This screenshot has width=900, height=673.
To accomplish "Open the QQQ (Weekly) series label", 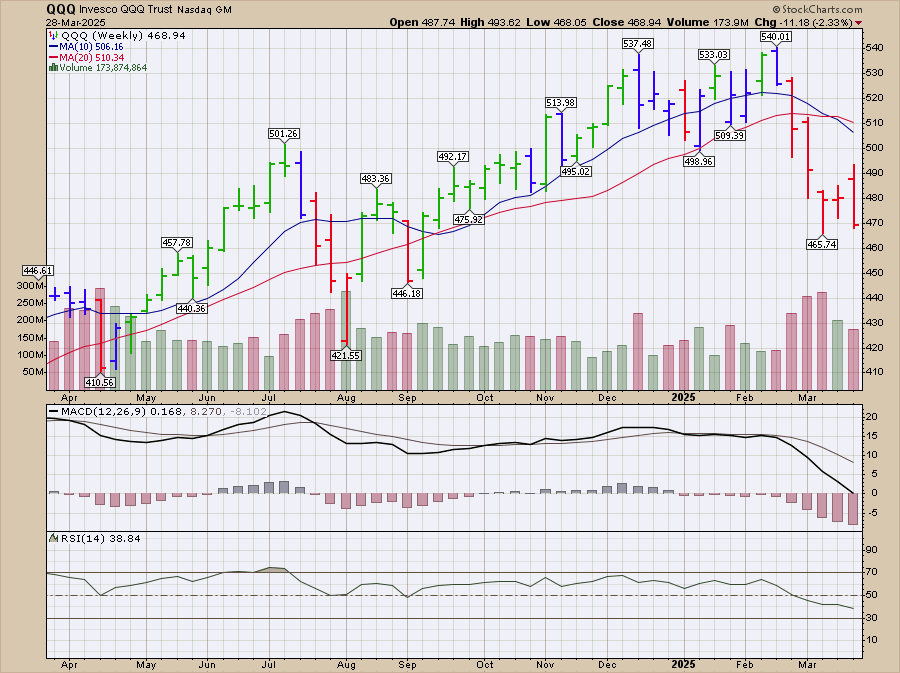I will [98, 35].
